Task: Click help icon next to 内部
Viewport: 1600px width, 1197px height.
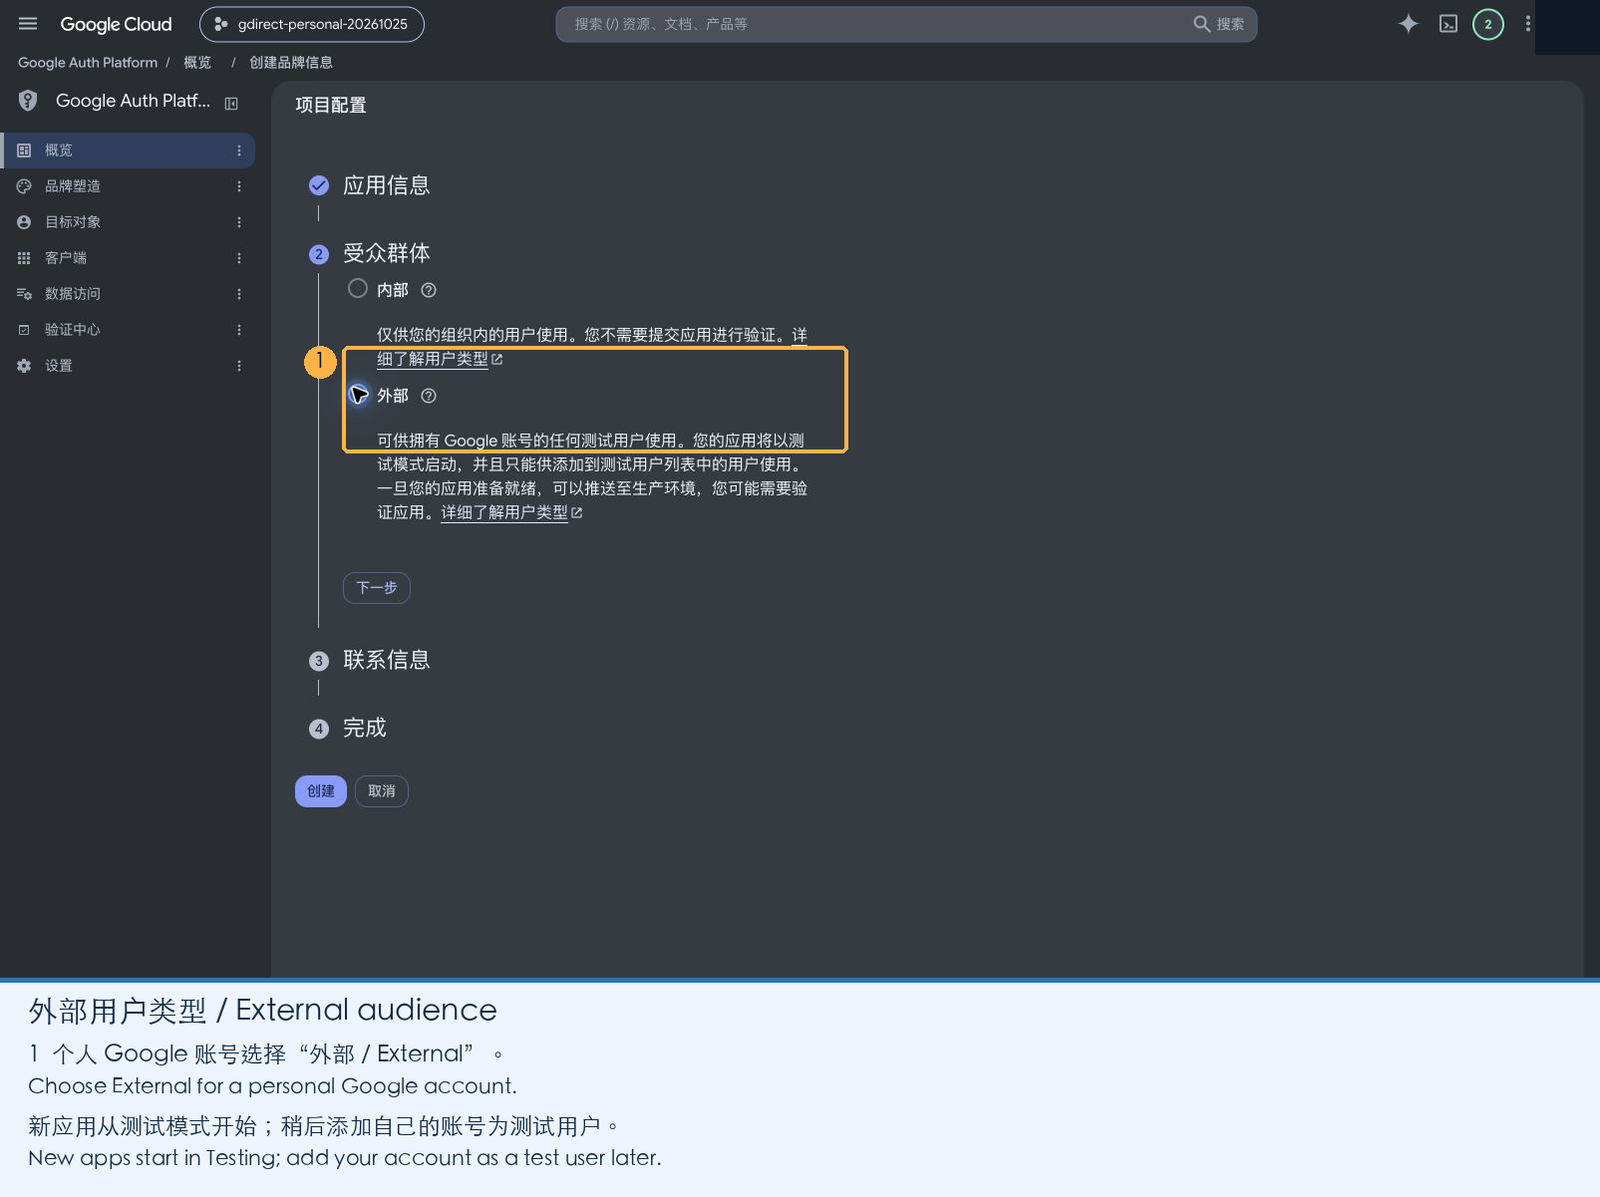Action: click(429, 290)
